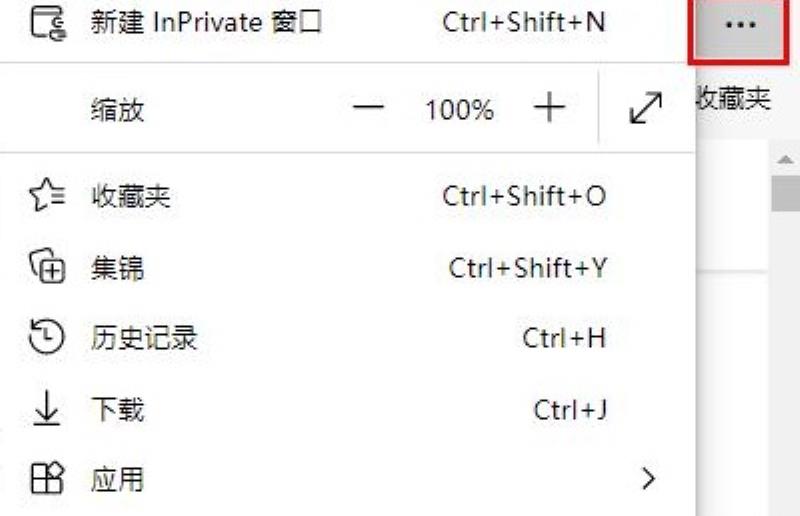The width and height of the screenshot is (800, 516).
Task: Click the History clock icon
Action: pos(47,337)
